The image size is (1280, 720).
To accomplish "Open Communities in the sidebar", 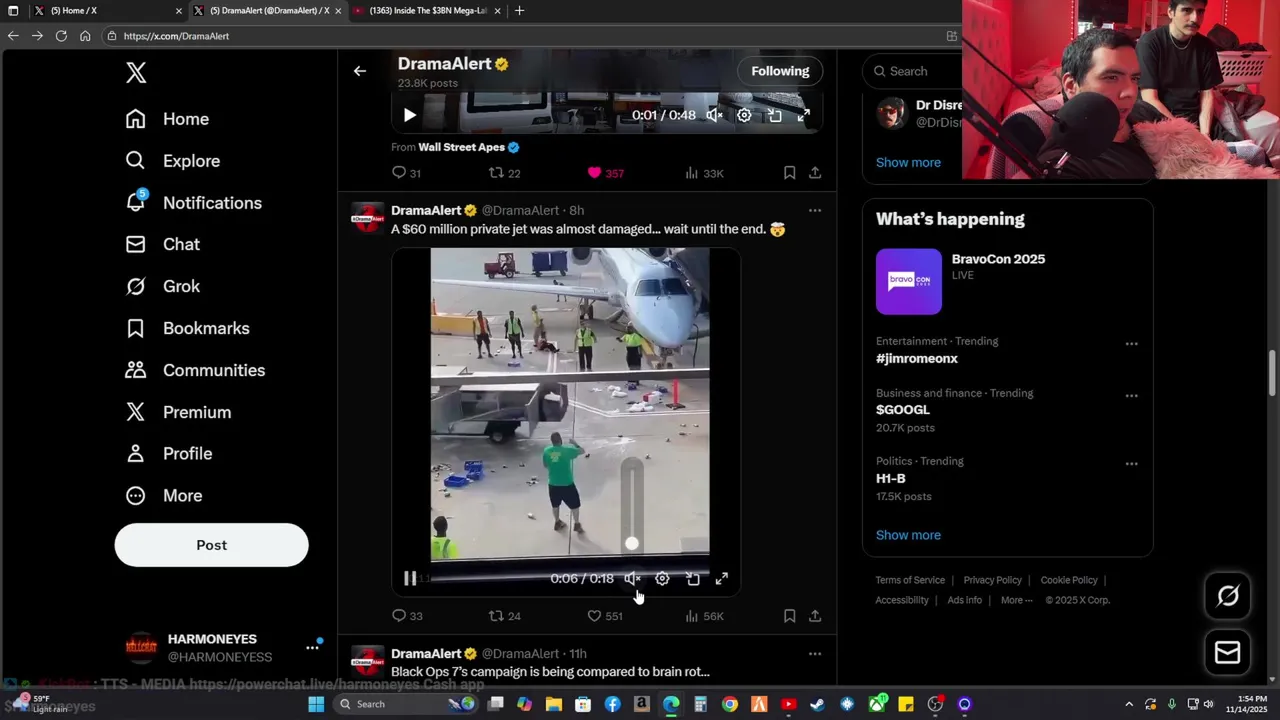I will pos(194,370).
